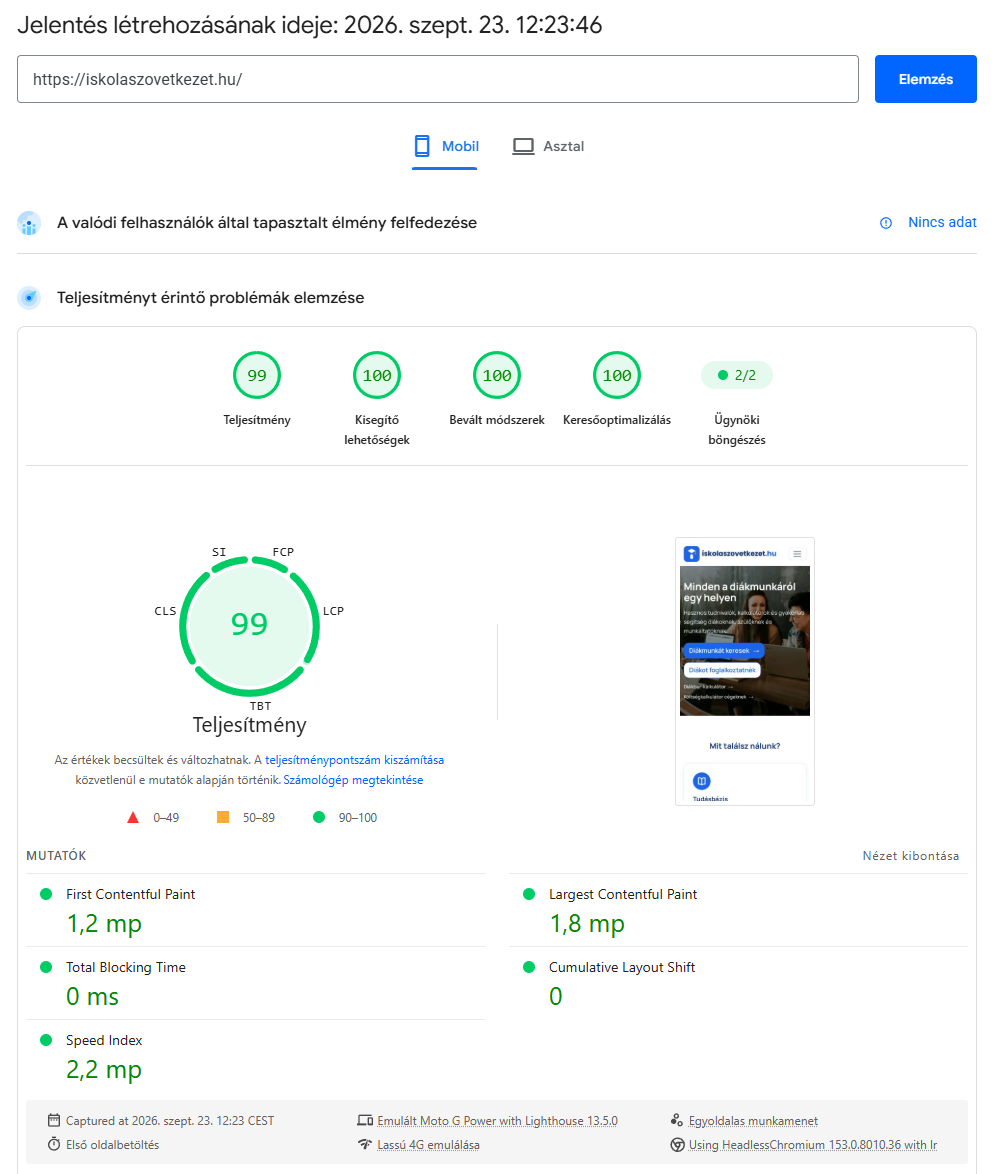Click the device icon beside Emulált Moto G Power

pos(365,1120)
